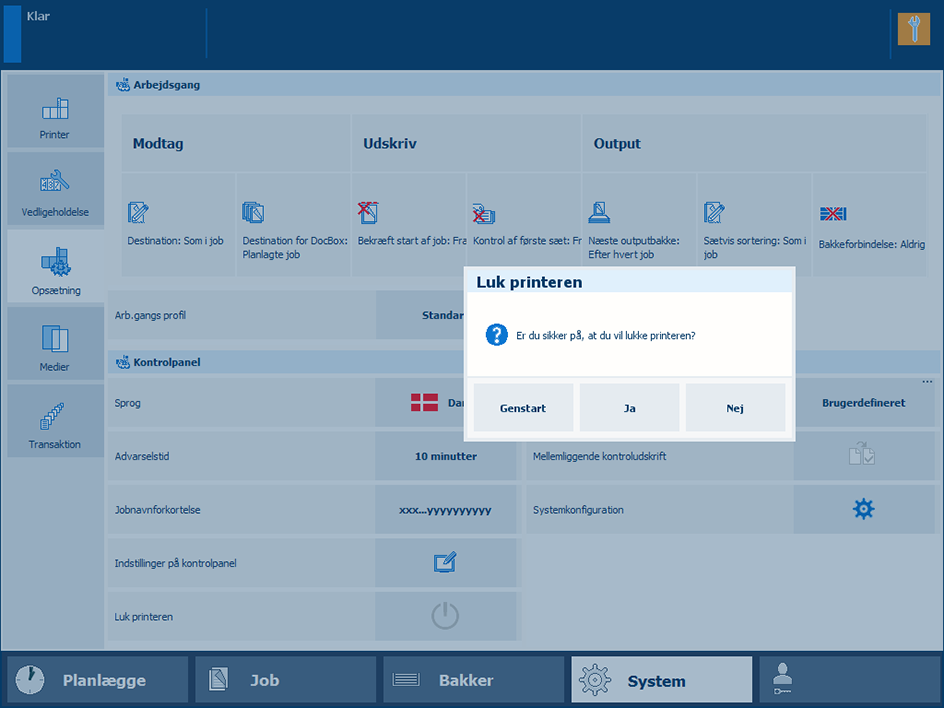Switch to the Bakker tab
Image resolution: width=944 pixels, height=708 pixels.
coord(473,680)
